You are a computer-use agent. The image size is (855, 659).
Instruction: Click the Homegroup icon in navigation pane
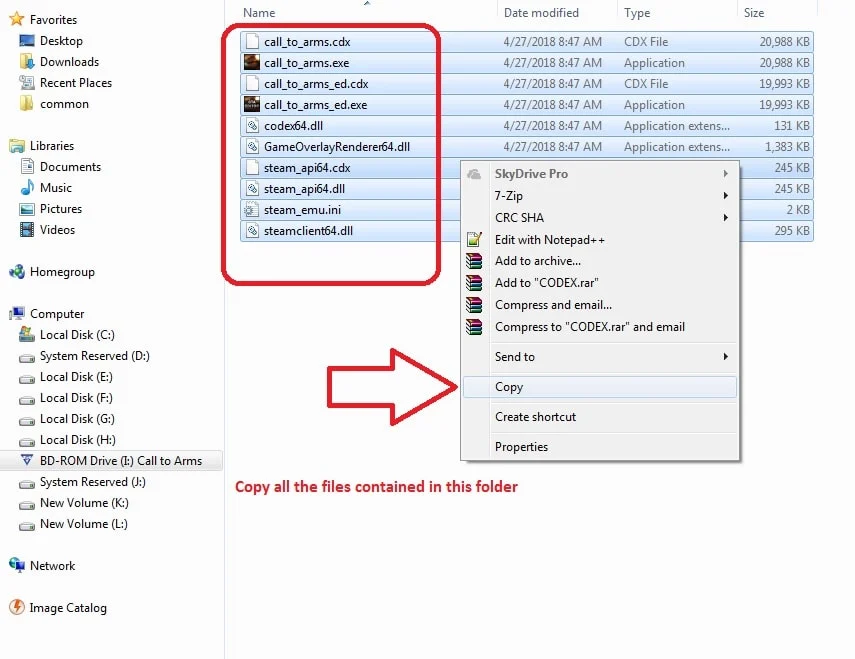(x=17, y=272)
